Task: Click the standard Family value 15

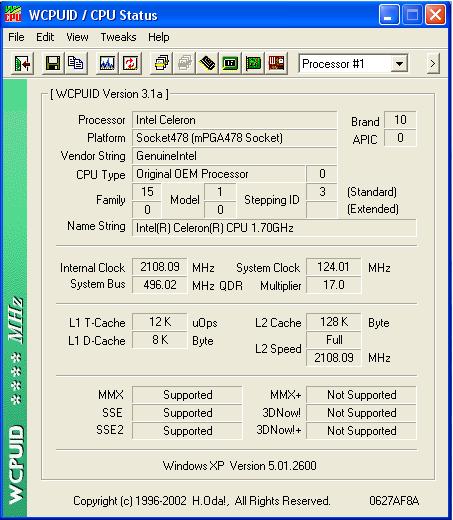Action: [x=147, y=192]
